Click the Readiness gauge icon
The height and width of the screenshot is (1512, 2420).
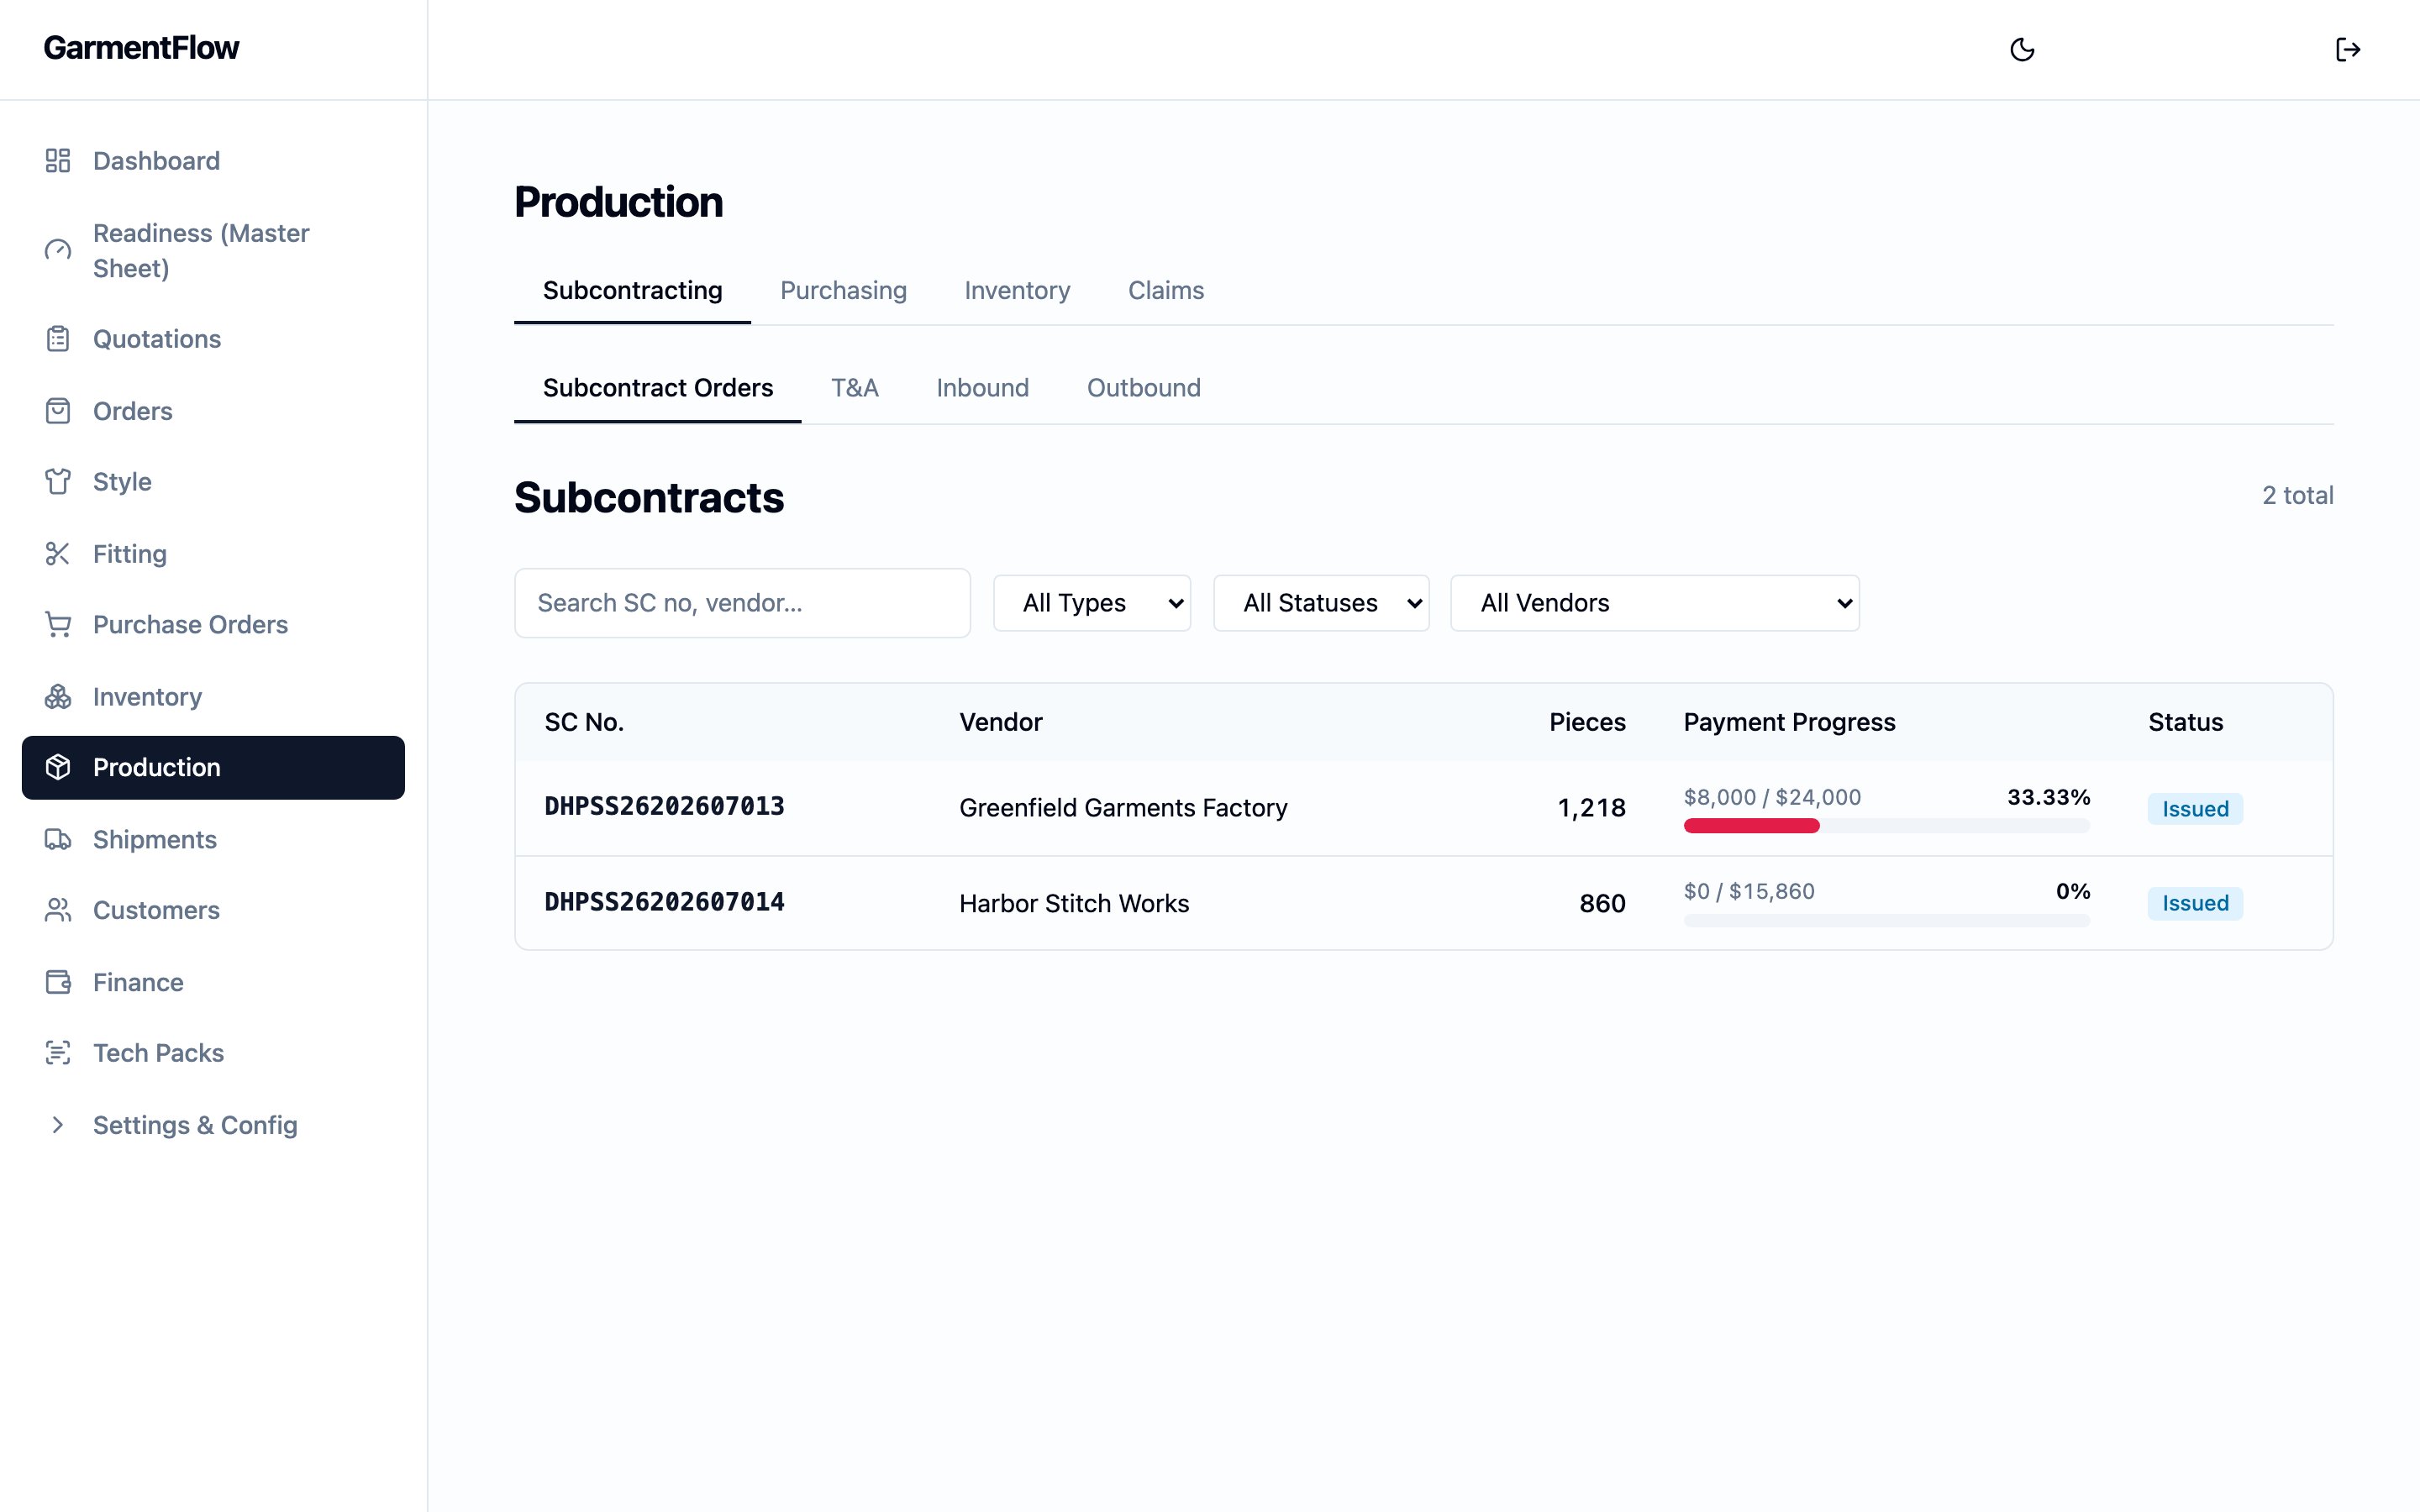pos(58,250)
